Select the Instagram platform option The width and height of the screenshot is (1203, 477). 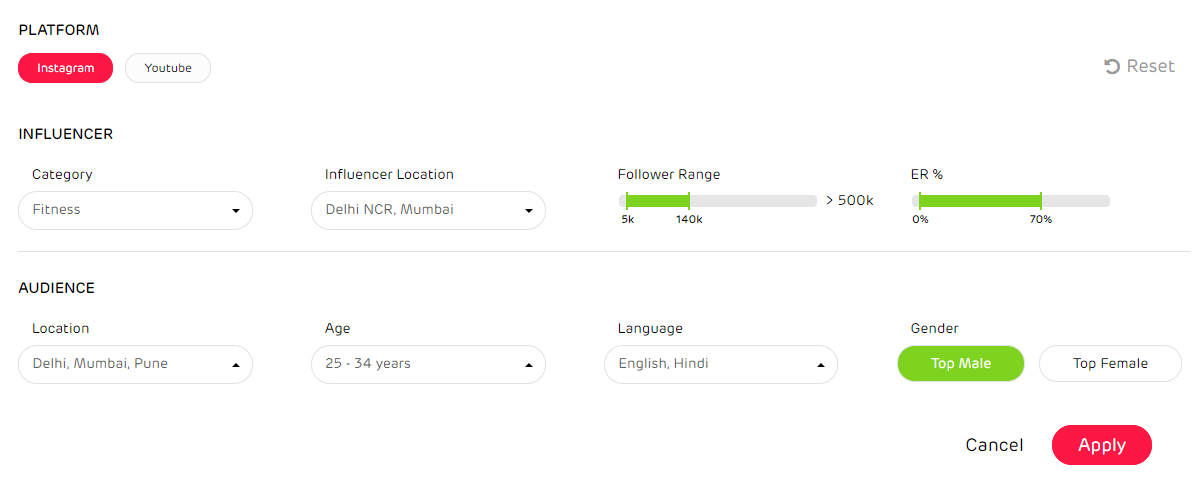[65, 68]
